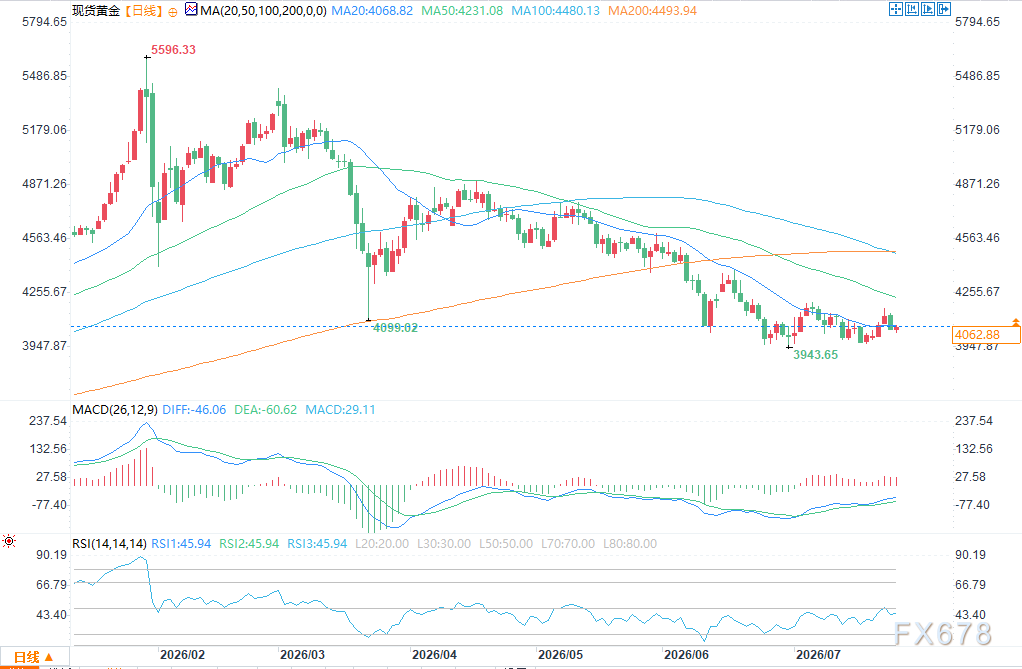Open the 日线 period dropdown at bottom left
The height and width of the screenshot is (669, 1022).
pos(33,657)
